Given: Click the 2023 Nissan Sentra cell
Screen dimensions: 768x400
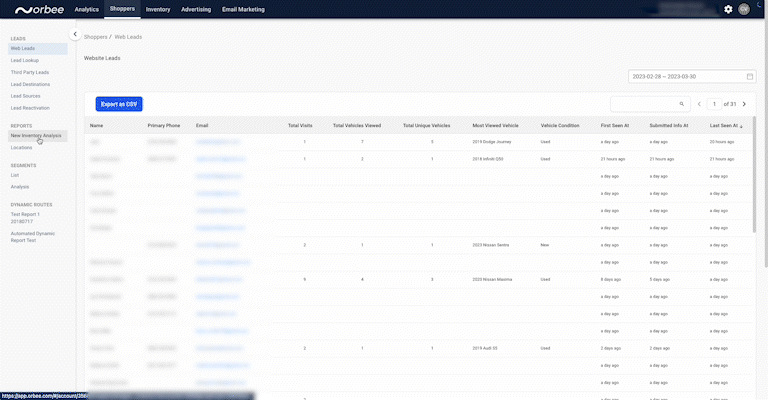Looking at the screenshot, I should pyautogui.click(x=490, y=245).
